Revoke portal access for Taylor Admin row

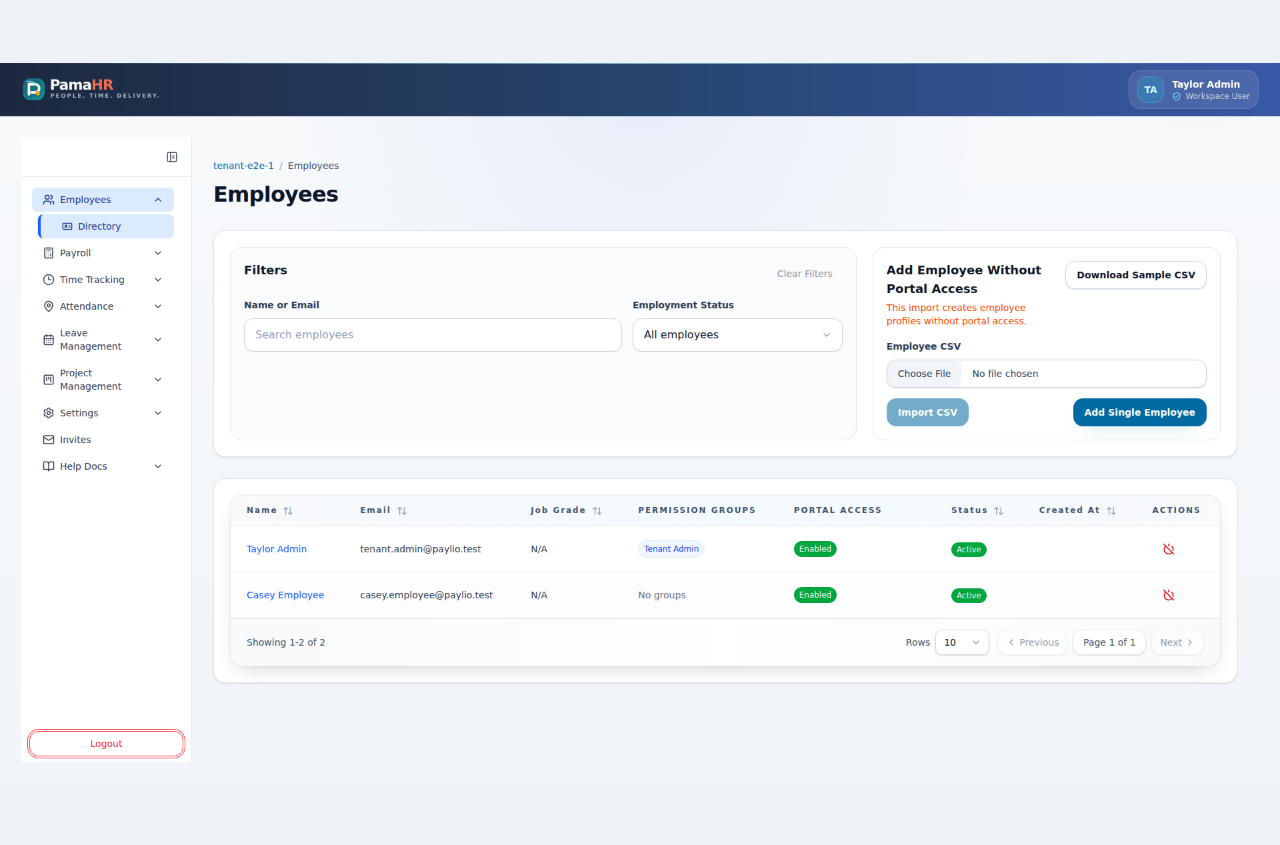click(x=1168, y=549)
